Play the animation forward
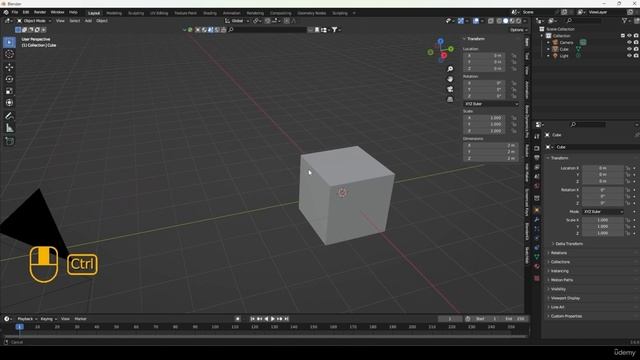640x360 pixels. pyautogui.click(x=273, y=319)
